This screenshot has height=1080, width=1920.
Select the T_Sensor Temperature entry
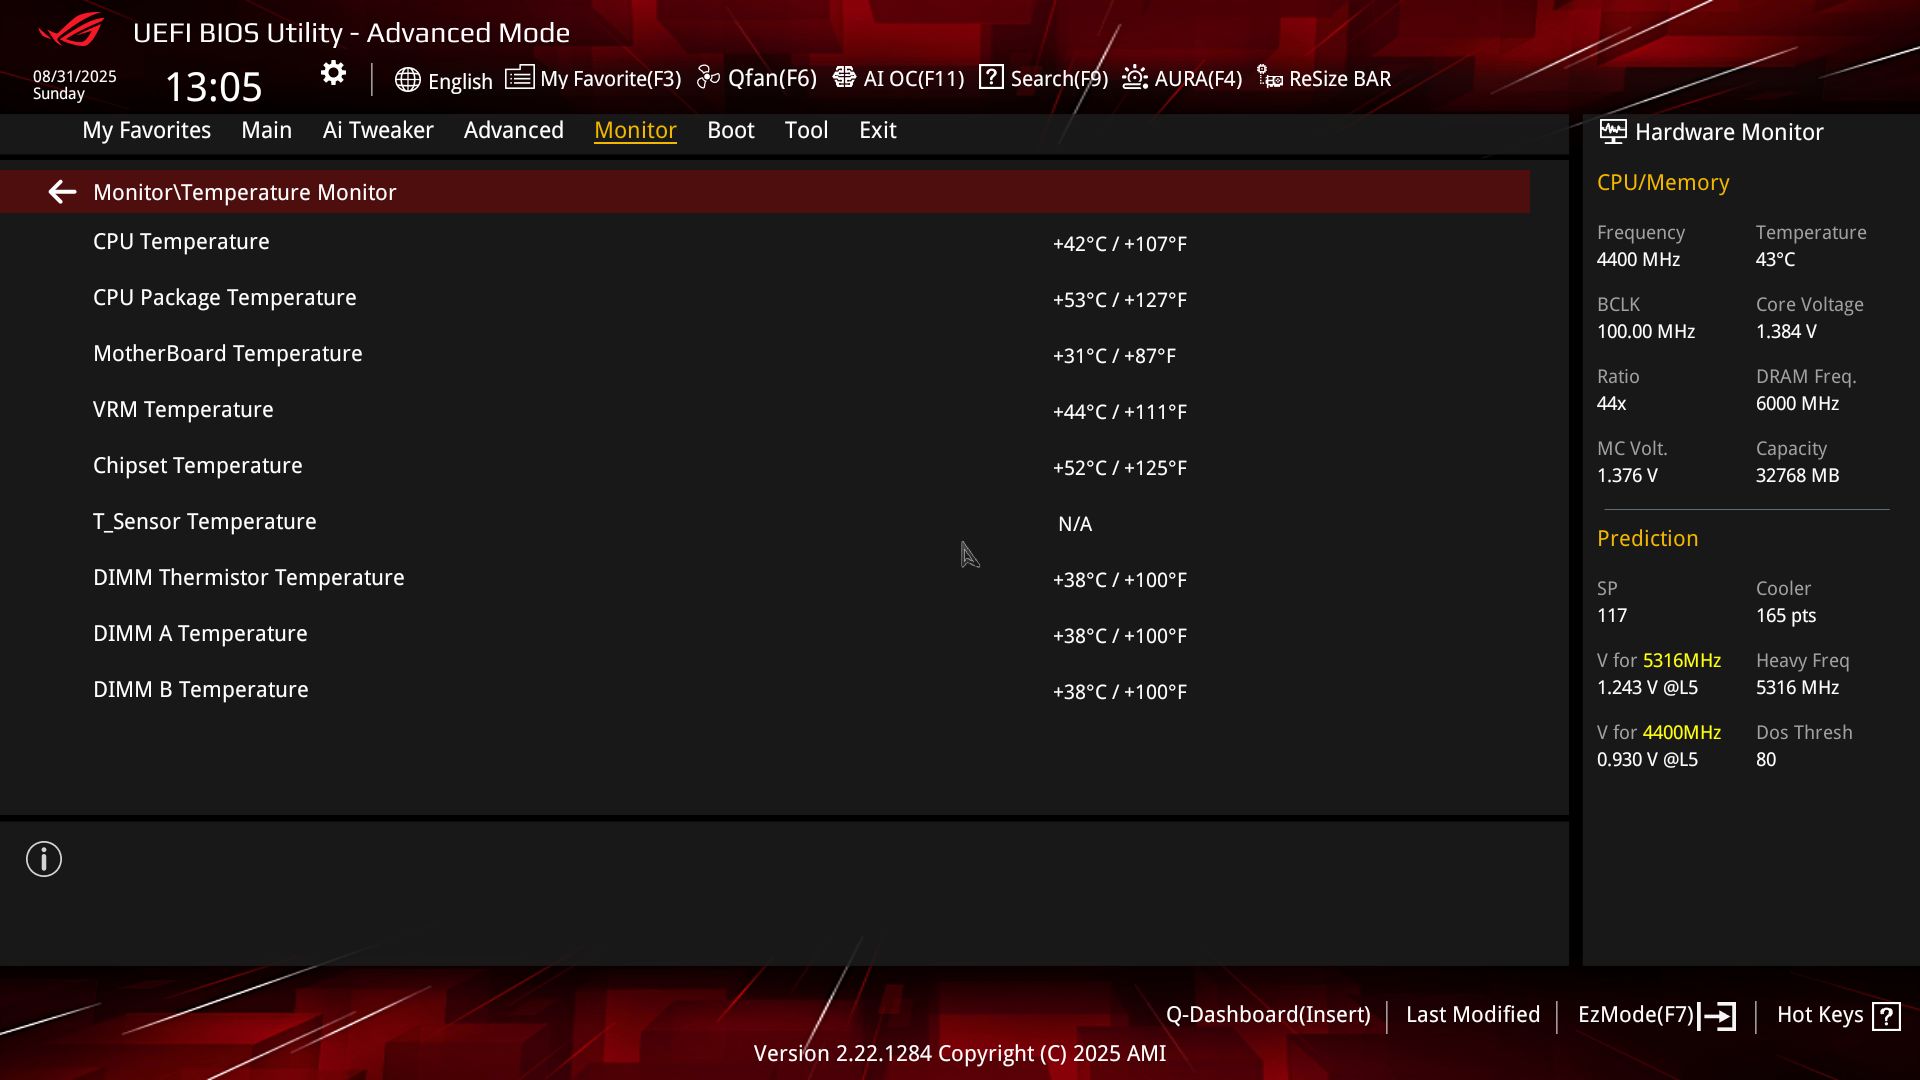tap(204, 522)
